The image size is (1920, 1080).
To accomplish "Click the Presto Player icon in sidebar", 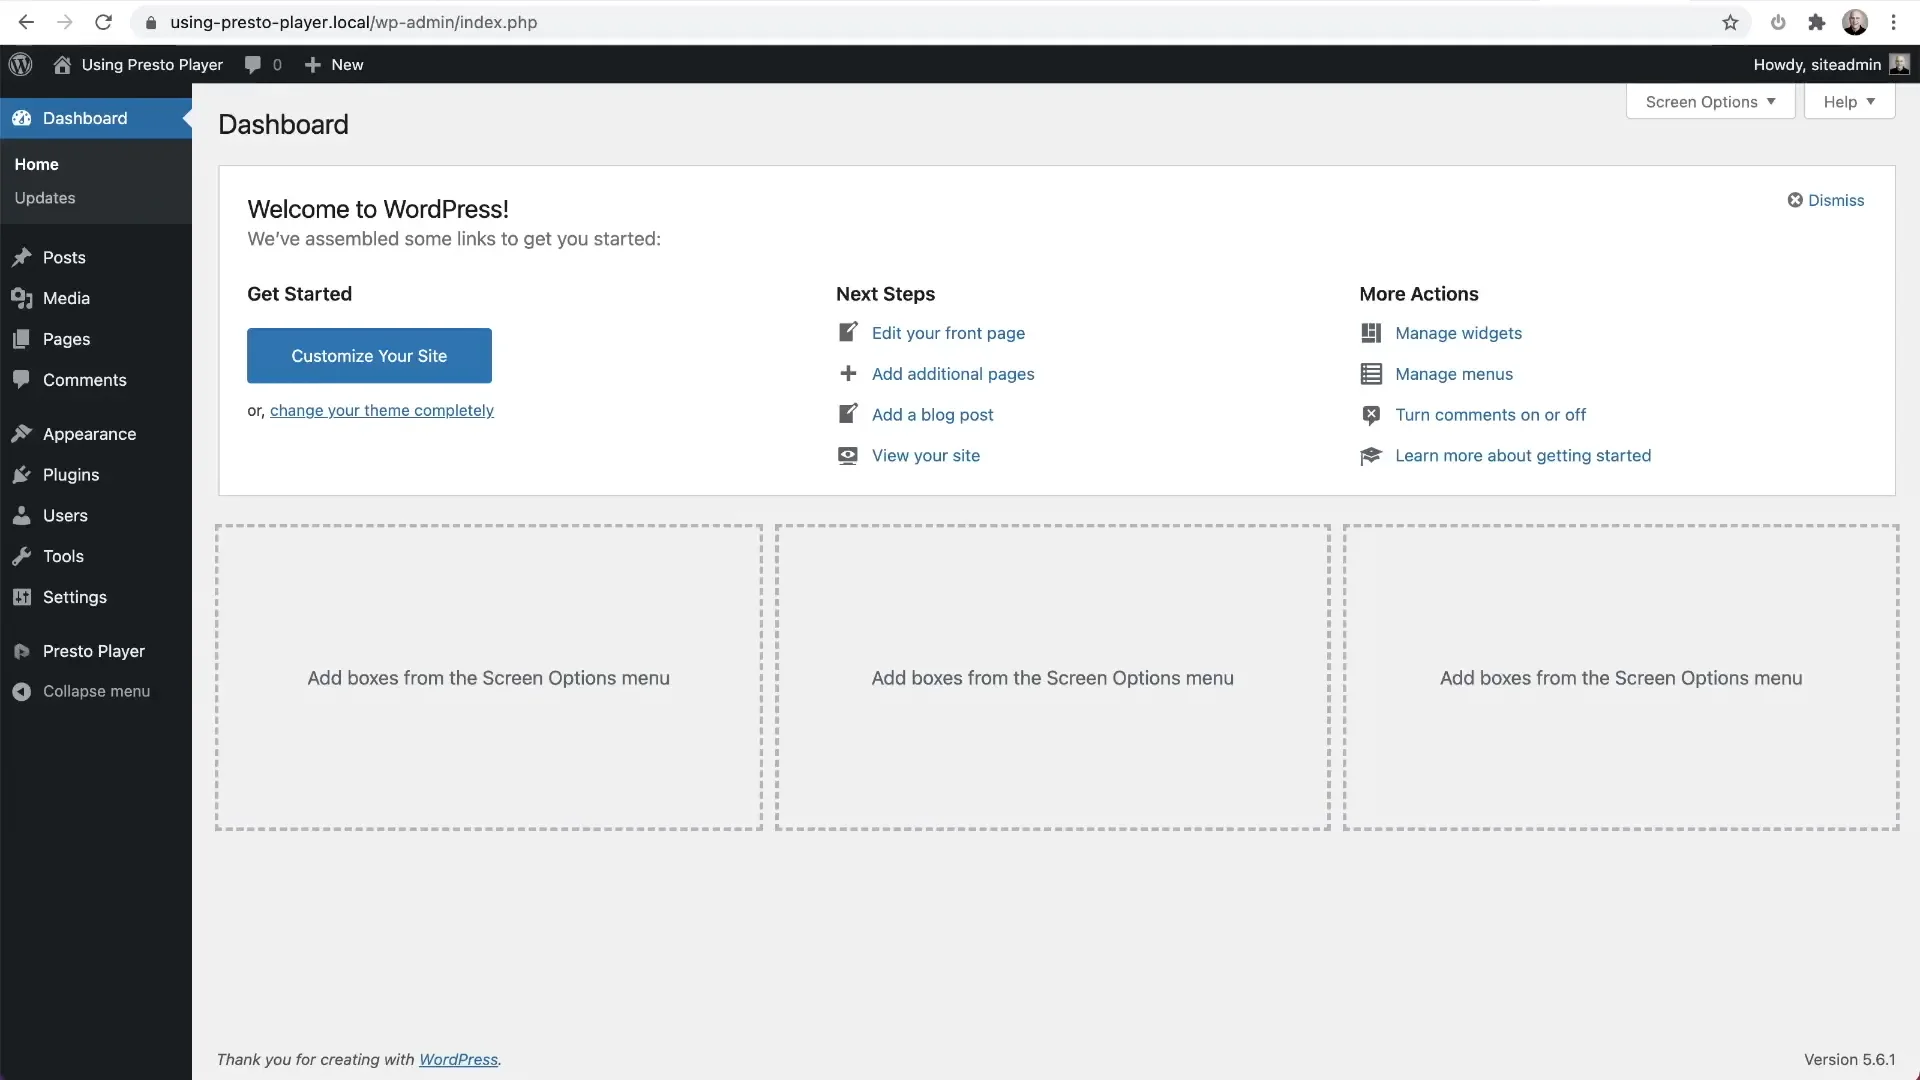I will pos(21,651).
